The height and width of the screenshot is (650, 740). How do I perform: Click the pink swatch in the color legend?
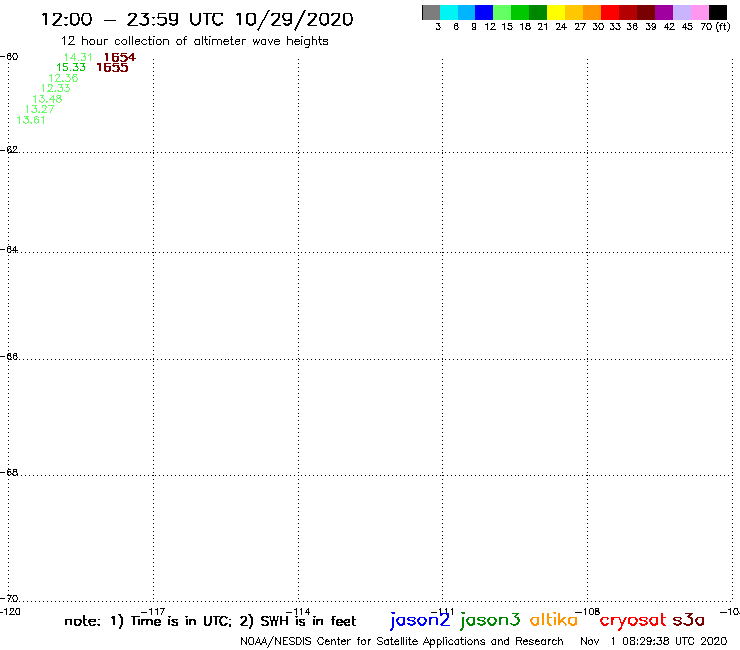700,12
